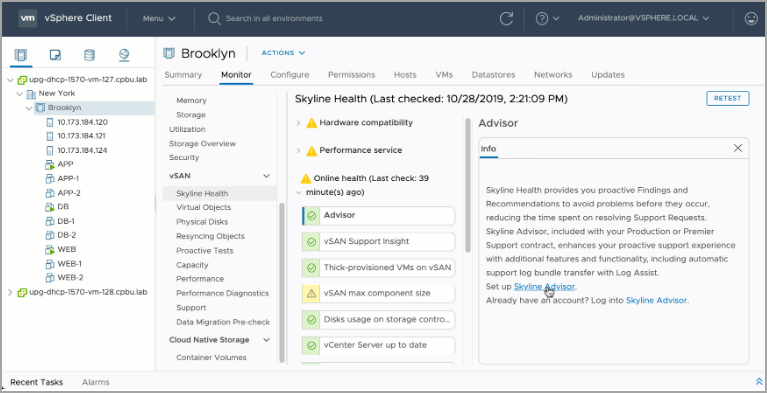Open the Hosts and Clusters inventory icon
This screenshot has height=393, width=767.
pyautogui.click(x=21, y=55)
